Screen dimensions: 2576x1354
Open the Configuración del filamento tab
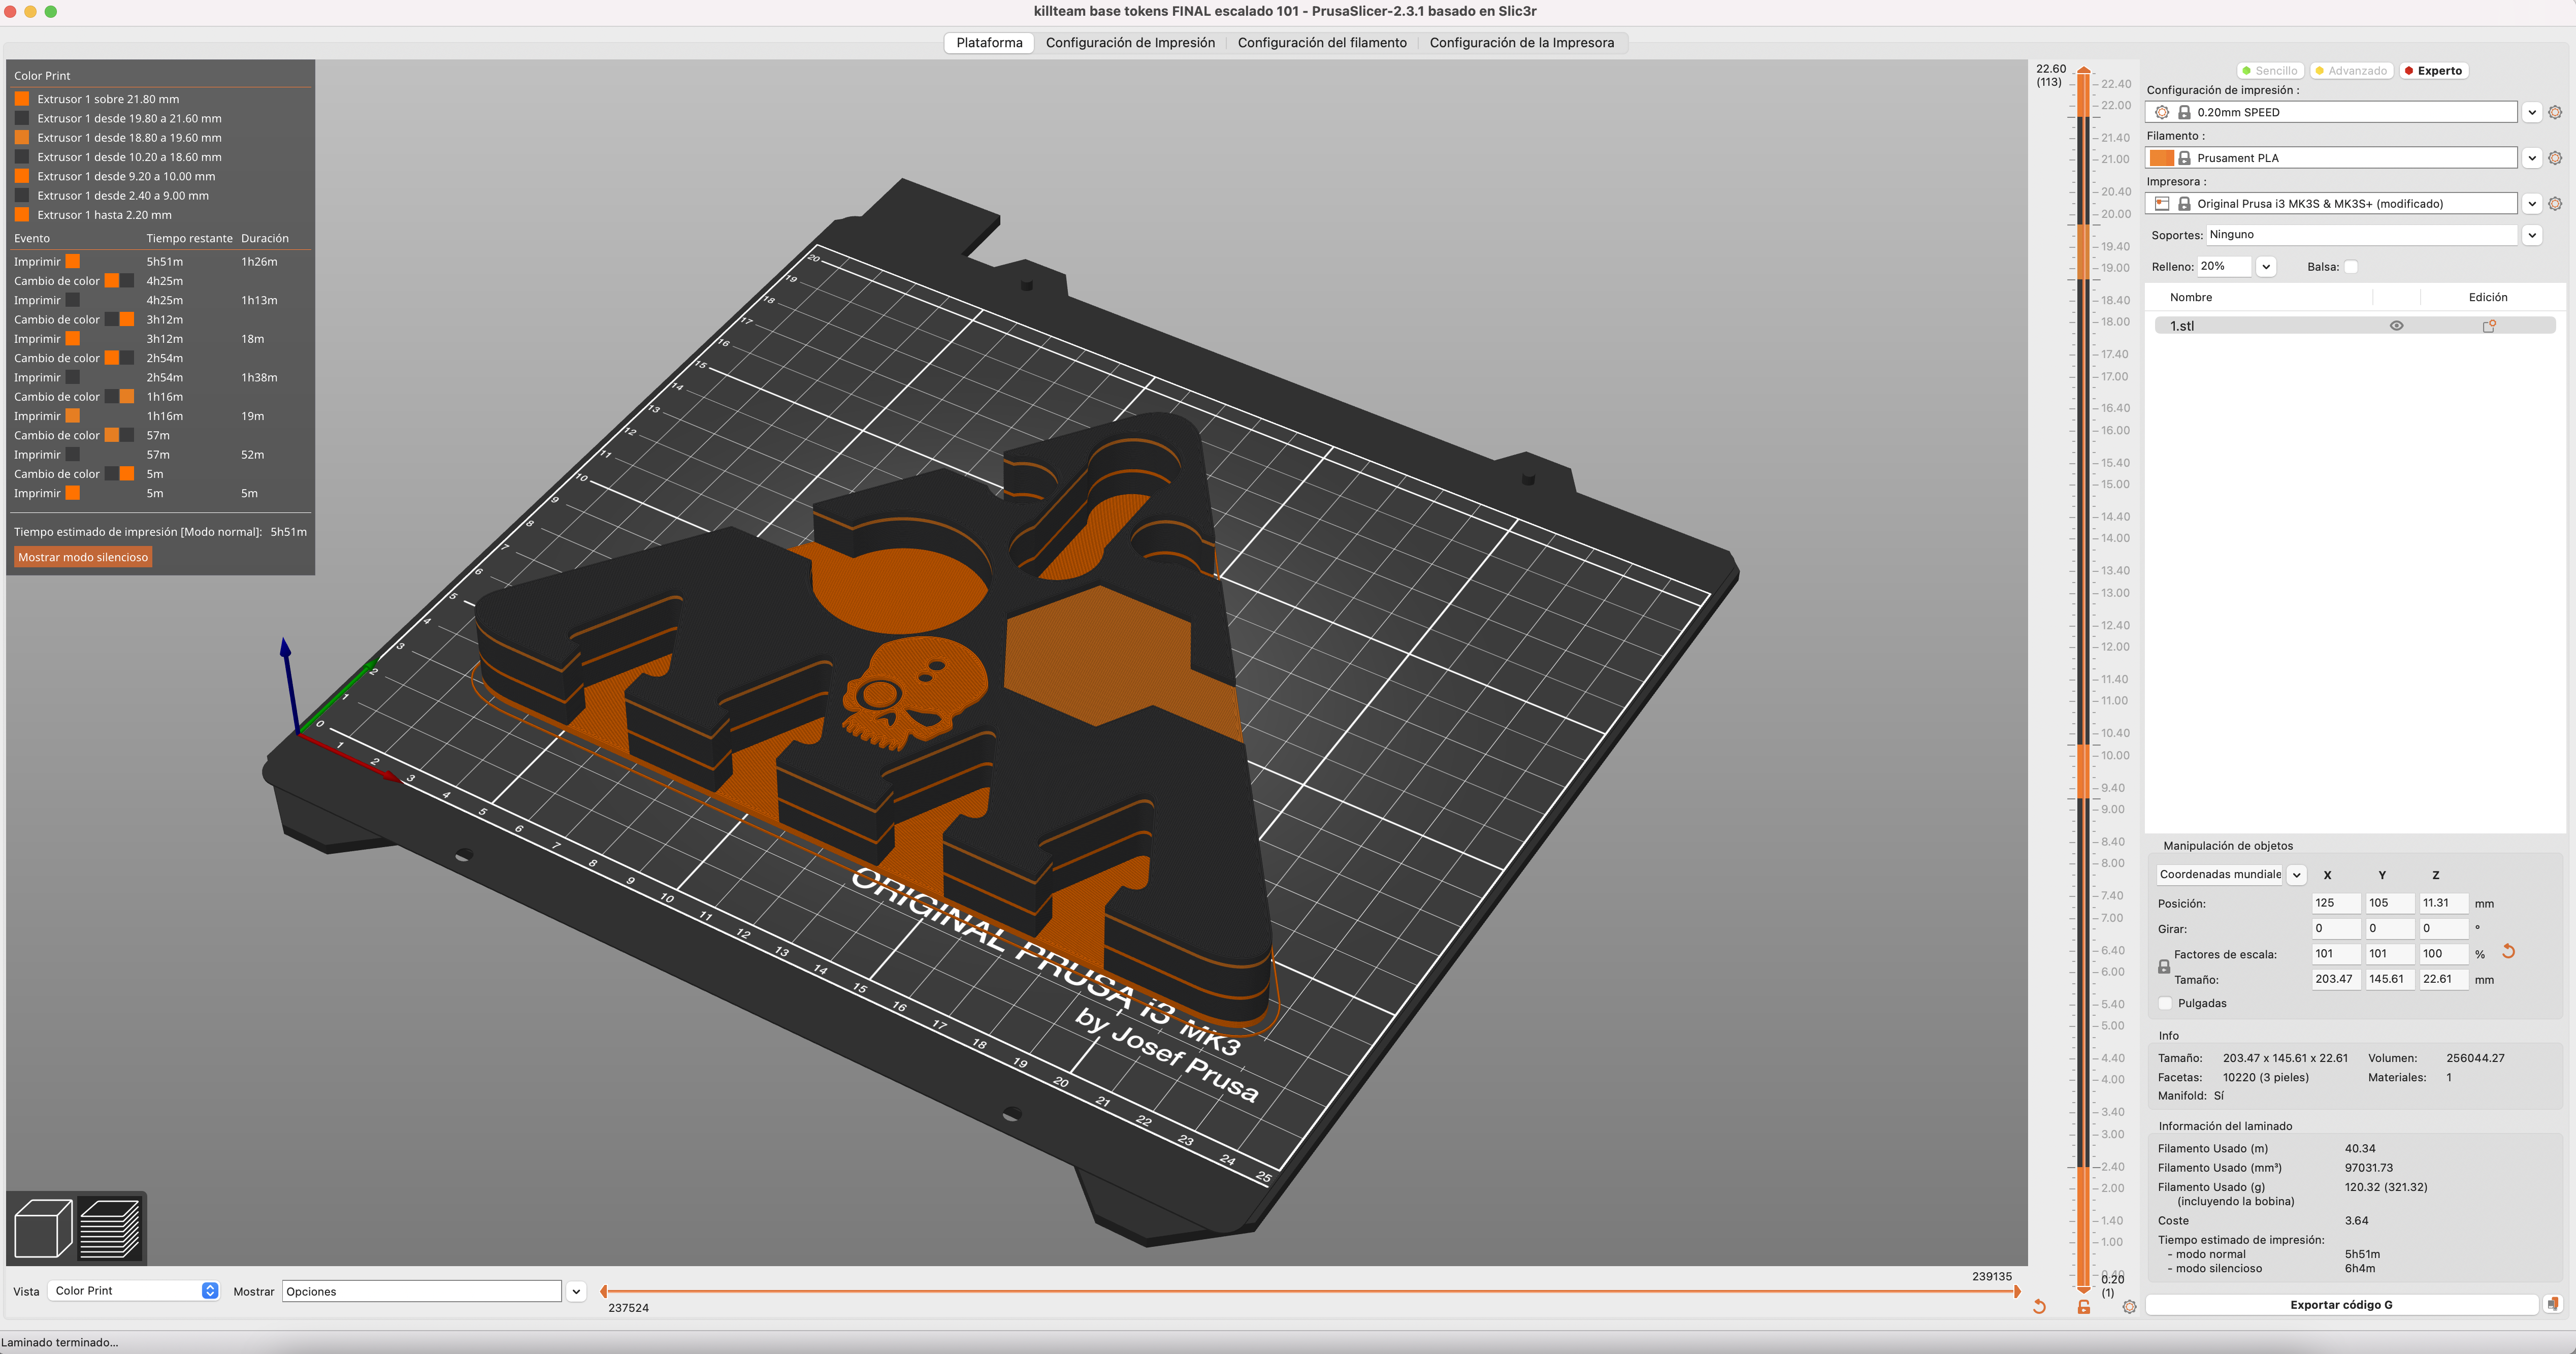[1322, 43]
